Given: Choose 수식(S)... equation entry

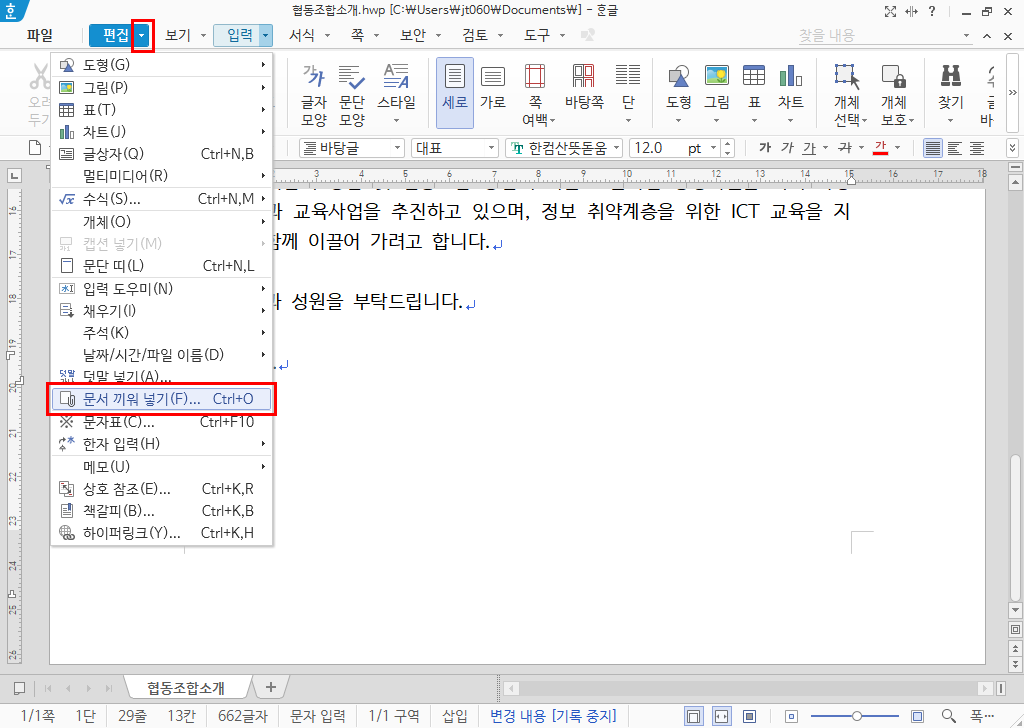Looking at the screenshot, I should (161, 199).
